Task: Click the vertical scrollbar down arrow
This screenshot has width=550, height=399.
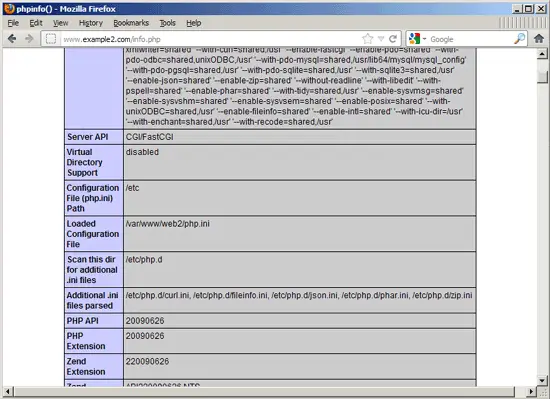Action: (x=542, y=380)
